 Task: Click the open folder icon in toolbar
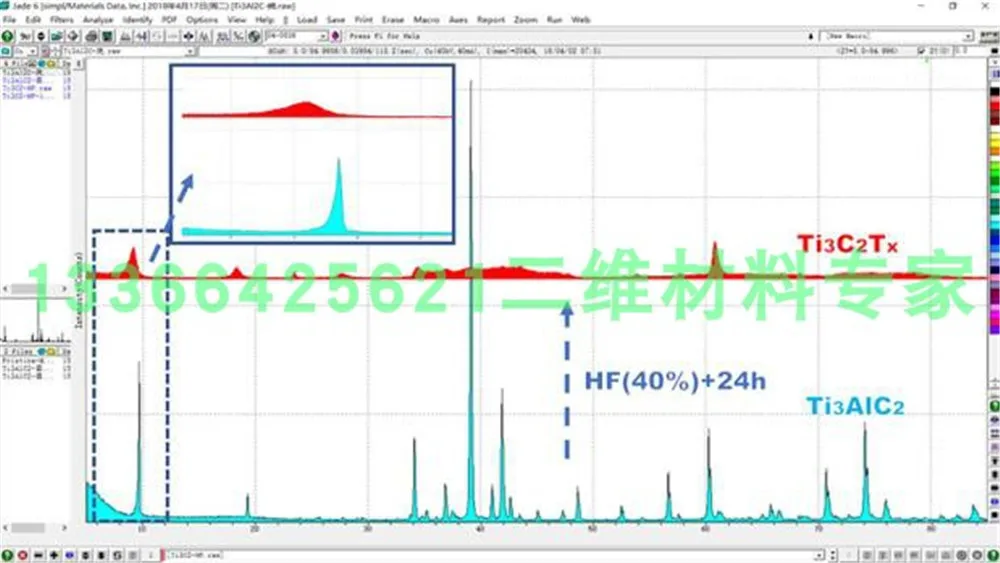pos(57,36)
